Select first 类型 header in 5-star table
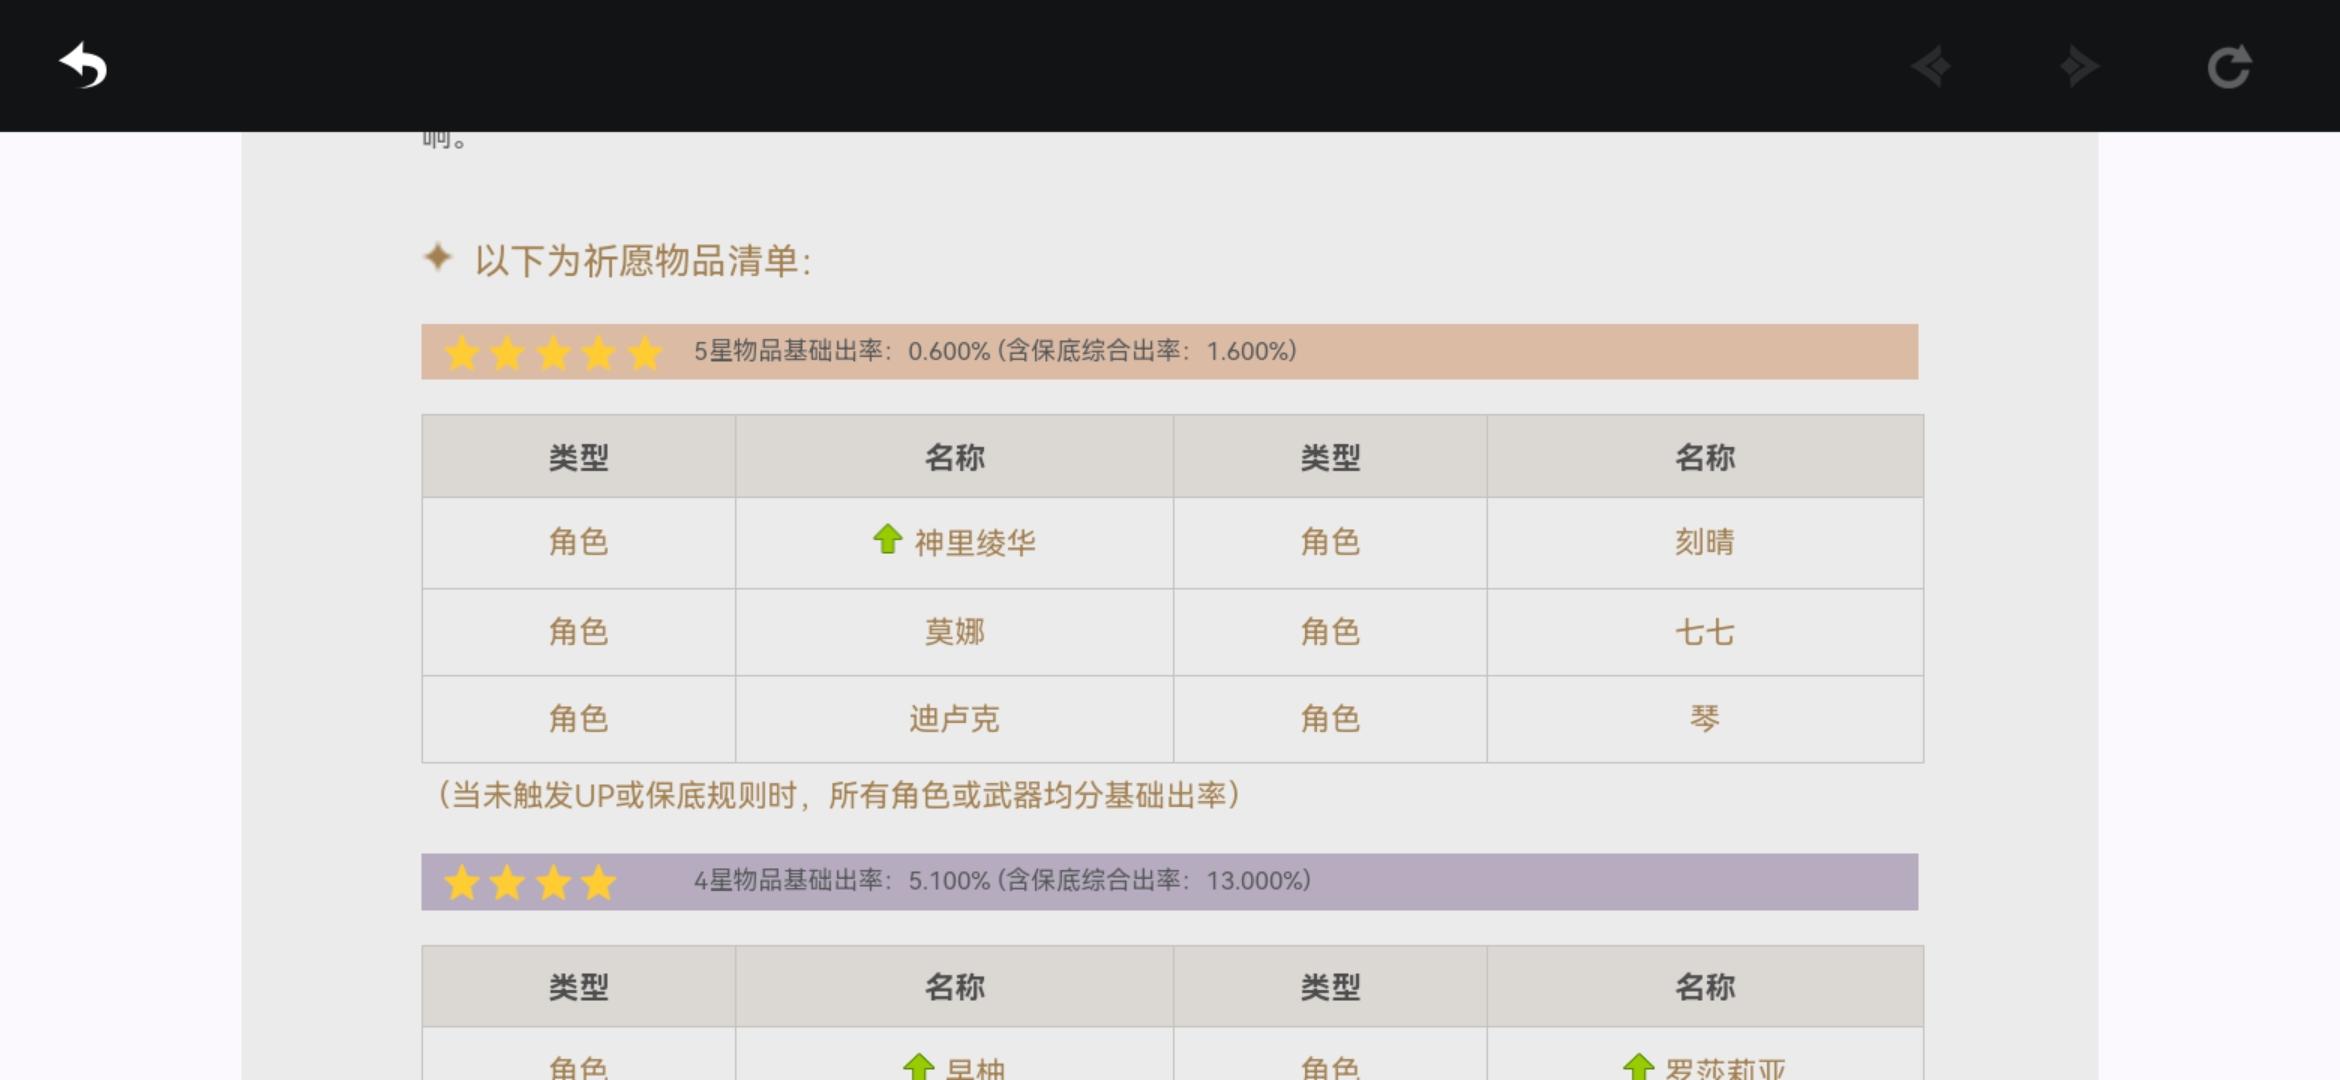This screenshot has height=1080, width=2340. [578, 458]
